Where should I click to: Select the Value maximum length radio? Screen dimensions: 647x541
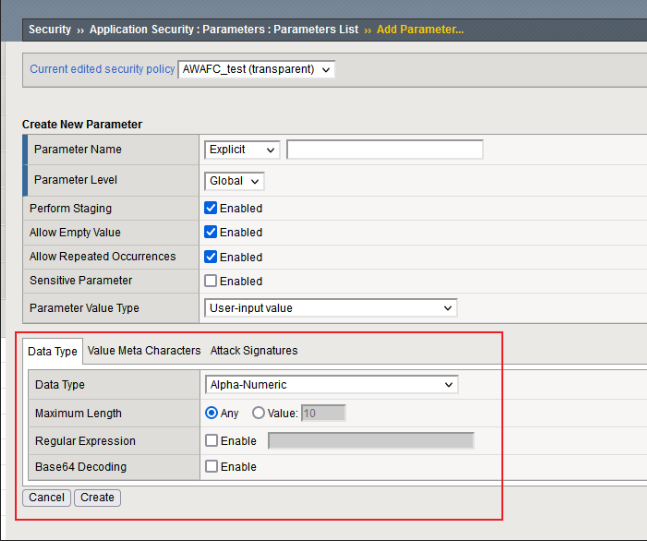click(259, 413)
